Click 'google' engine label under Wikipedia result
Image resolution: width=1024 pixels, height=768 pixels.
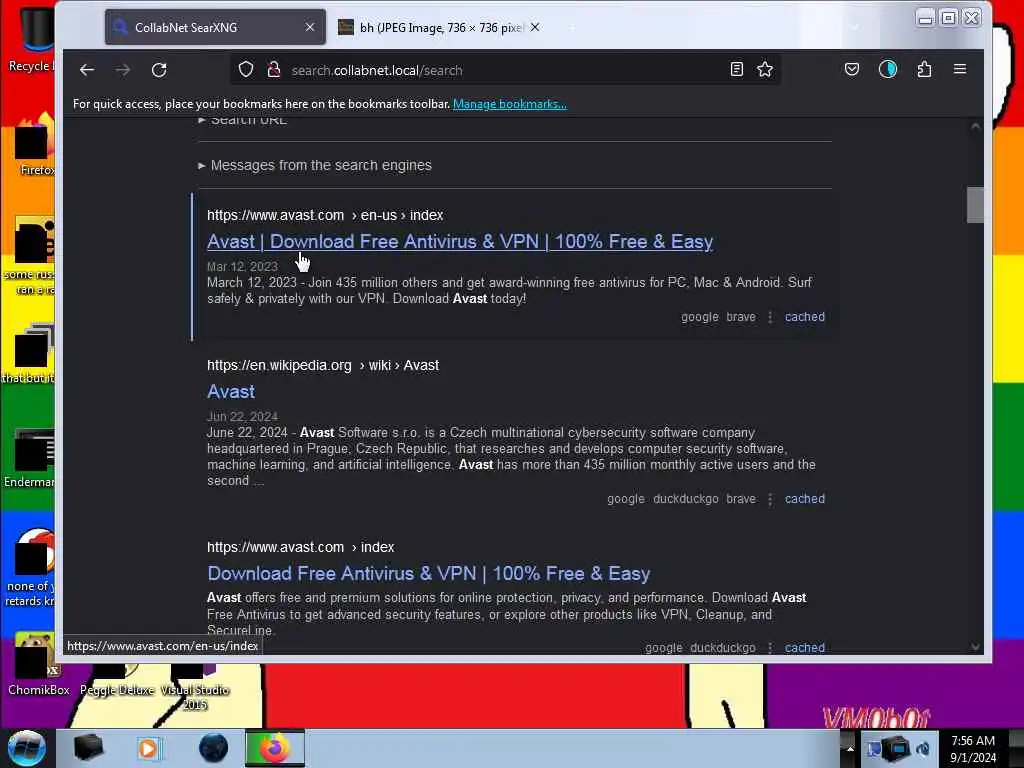tap(626, 499)
